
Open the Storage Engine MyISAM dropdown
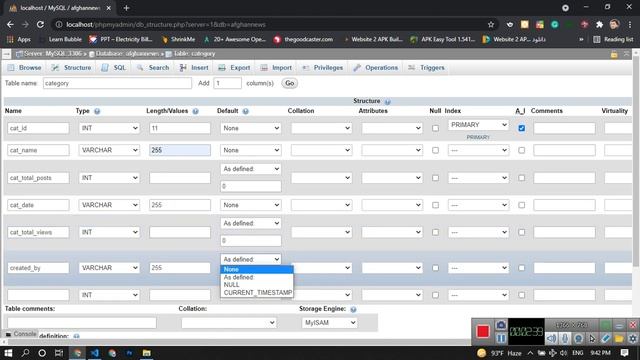tap(329, 322)
